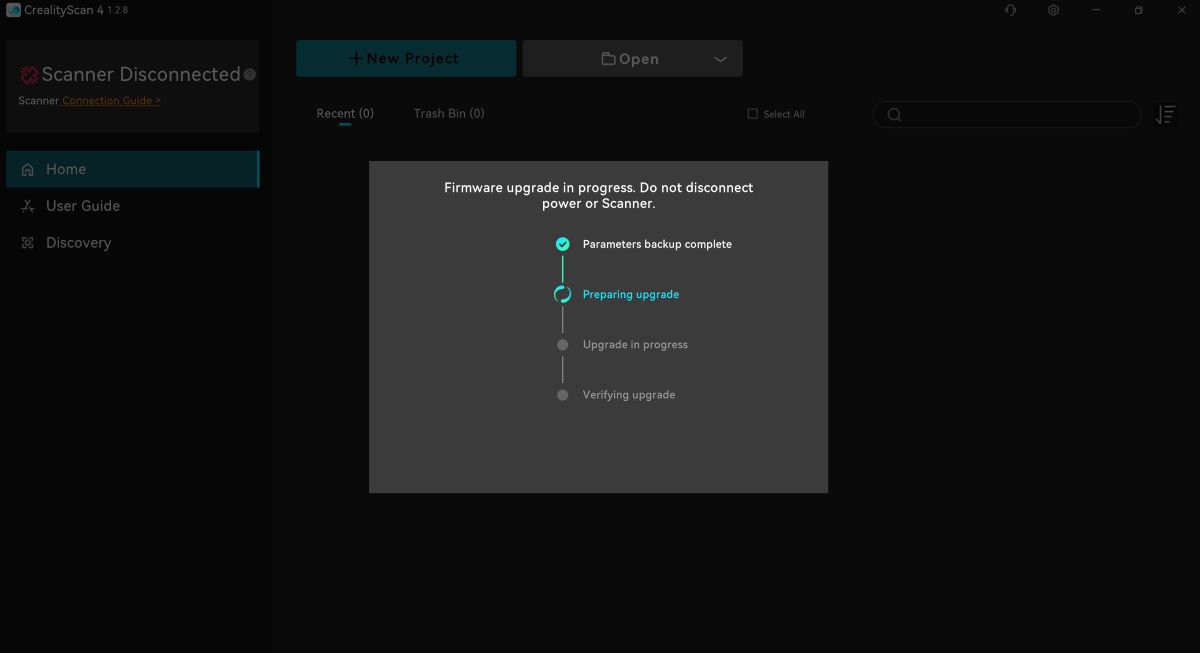Click the search magnifier icon

point(894,115)
